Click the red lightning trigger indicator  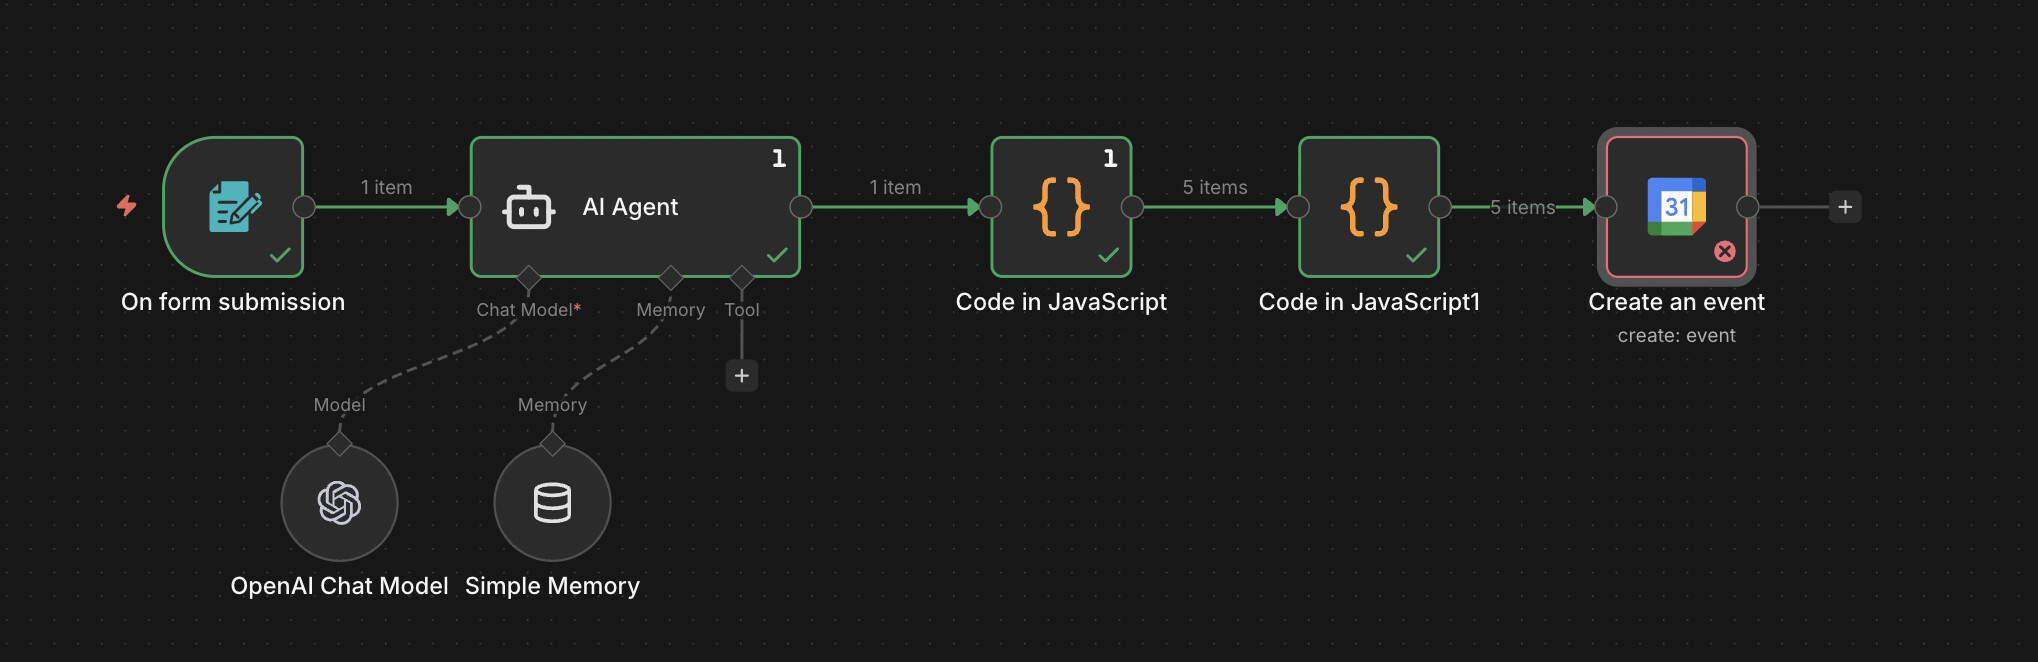pyautogui.click(x=127, y=206)
